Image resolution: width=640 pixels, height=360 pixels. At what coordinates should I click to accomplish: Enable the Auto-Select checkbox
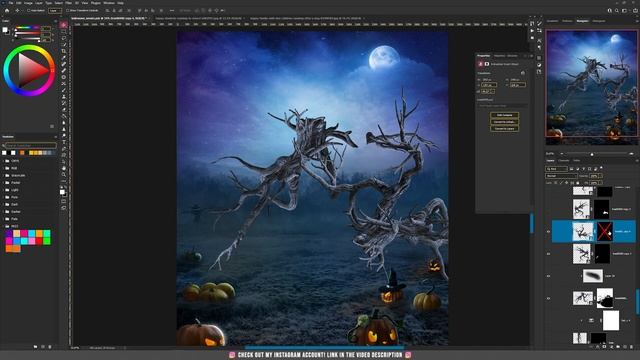click(29, 11)
